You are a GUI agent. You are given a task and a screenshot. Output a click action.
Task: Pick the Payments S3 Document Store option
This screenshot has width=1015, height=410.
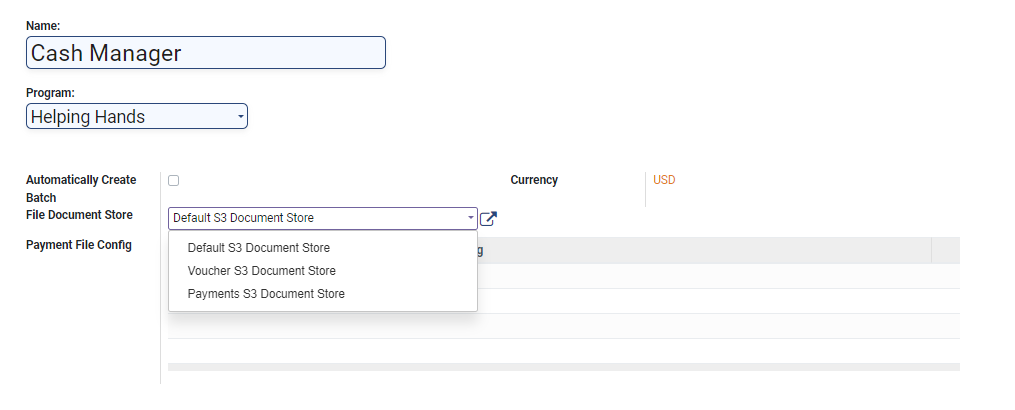click(266, 294)
